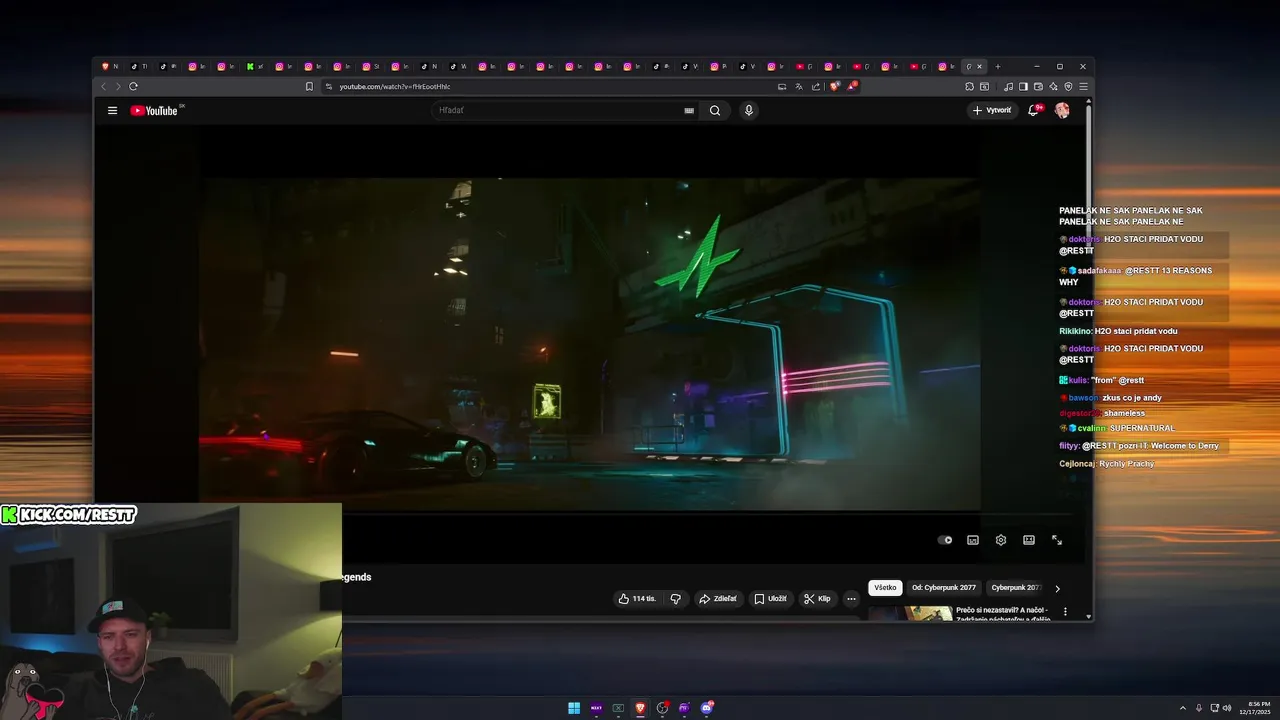Open a new browser tab with plus

(x=997, y=67)
